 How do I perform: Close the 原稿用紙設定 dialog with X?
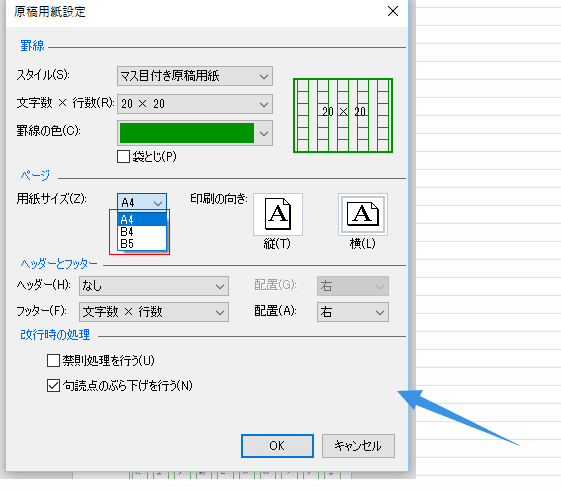[x=393, y=11]
